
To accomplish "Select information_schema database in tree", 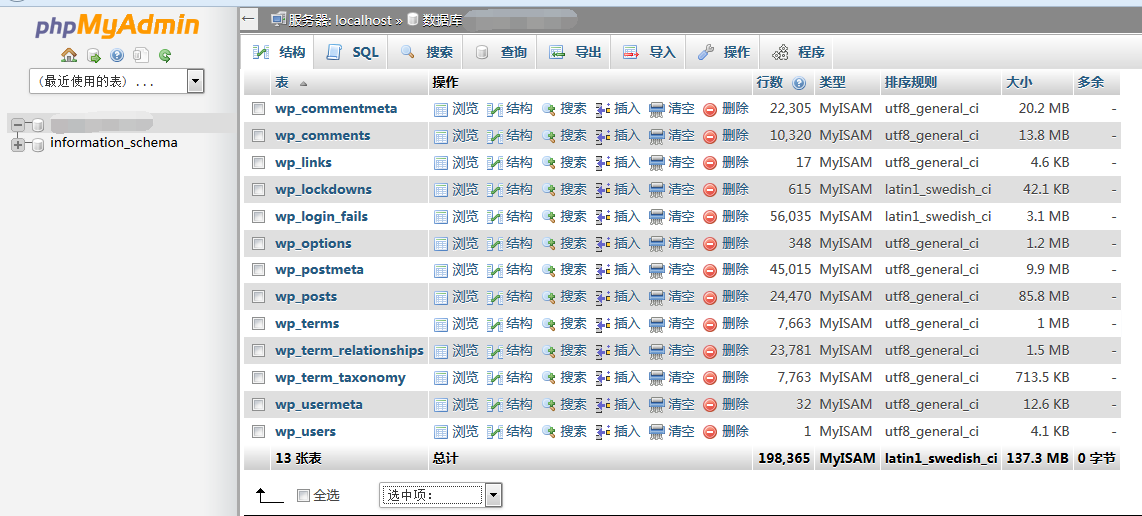I will (114, 143).
